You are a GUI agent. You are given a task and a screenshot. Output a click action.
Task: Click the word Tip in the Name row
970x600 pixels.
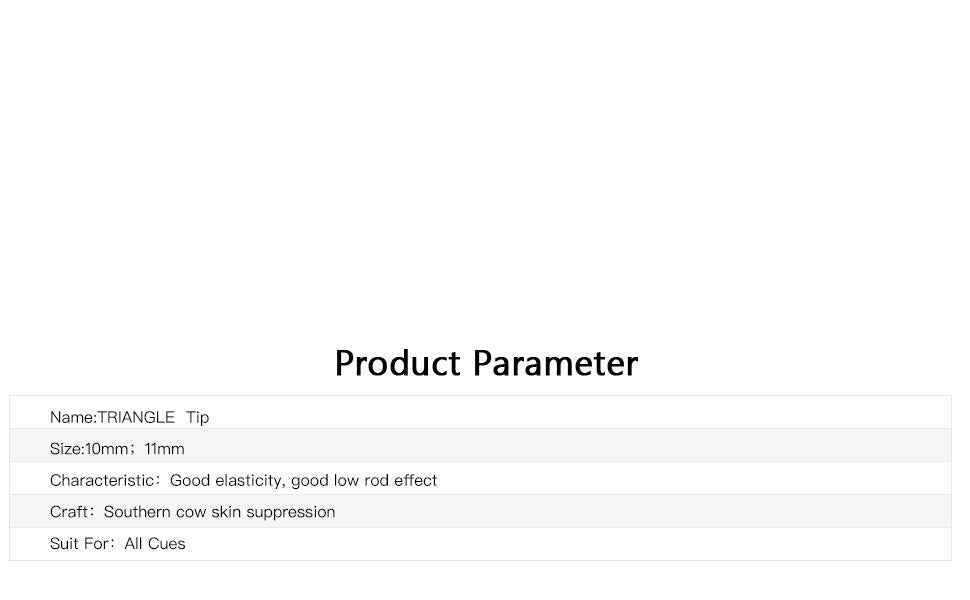[197, 417]
